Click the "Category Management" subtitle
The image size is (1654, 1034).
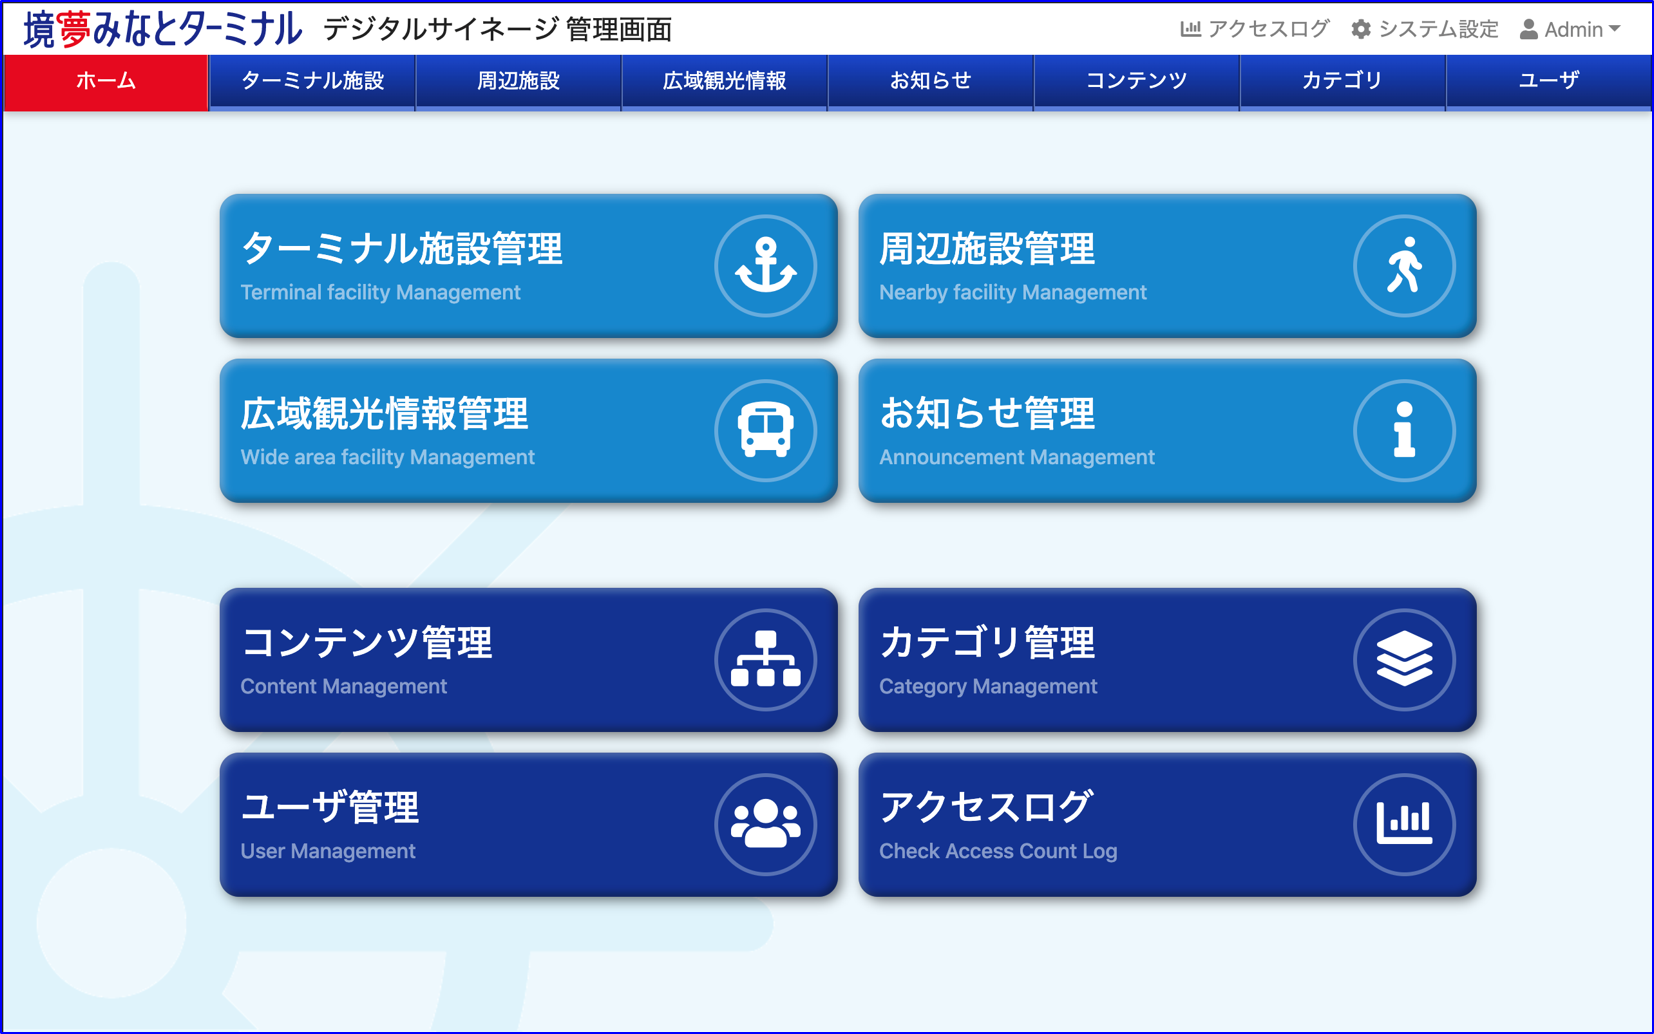(988, 687)
